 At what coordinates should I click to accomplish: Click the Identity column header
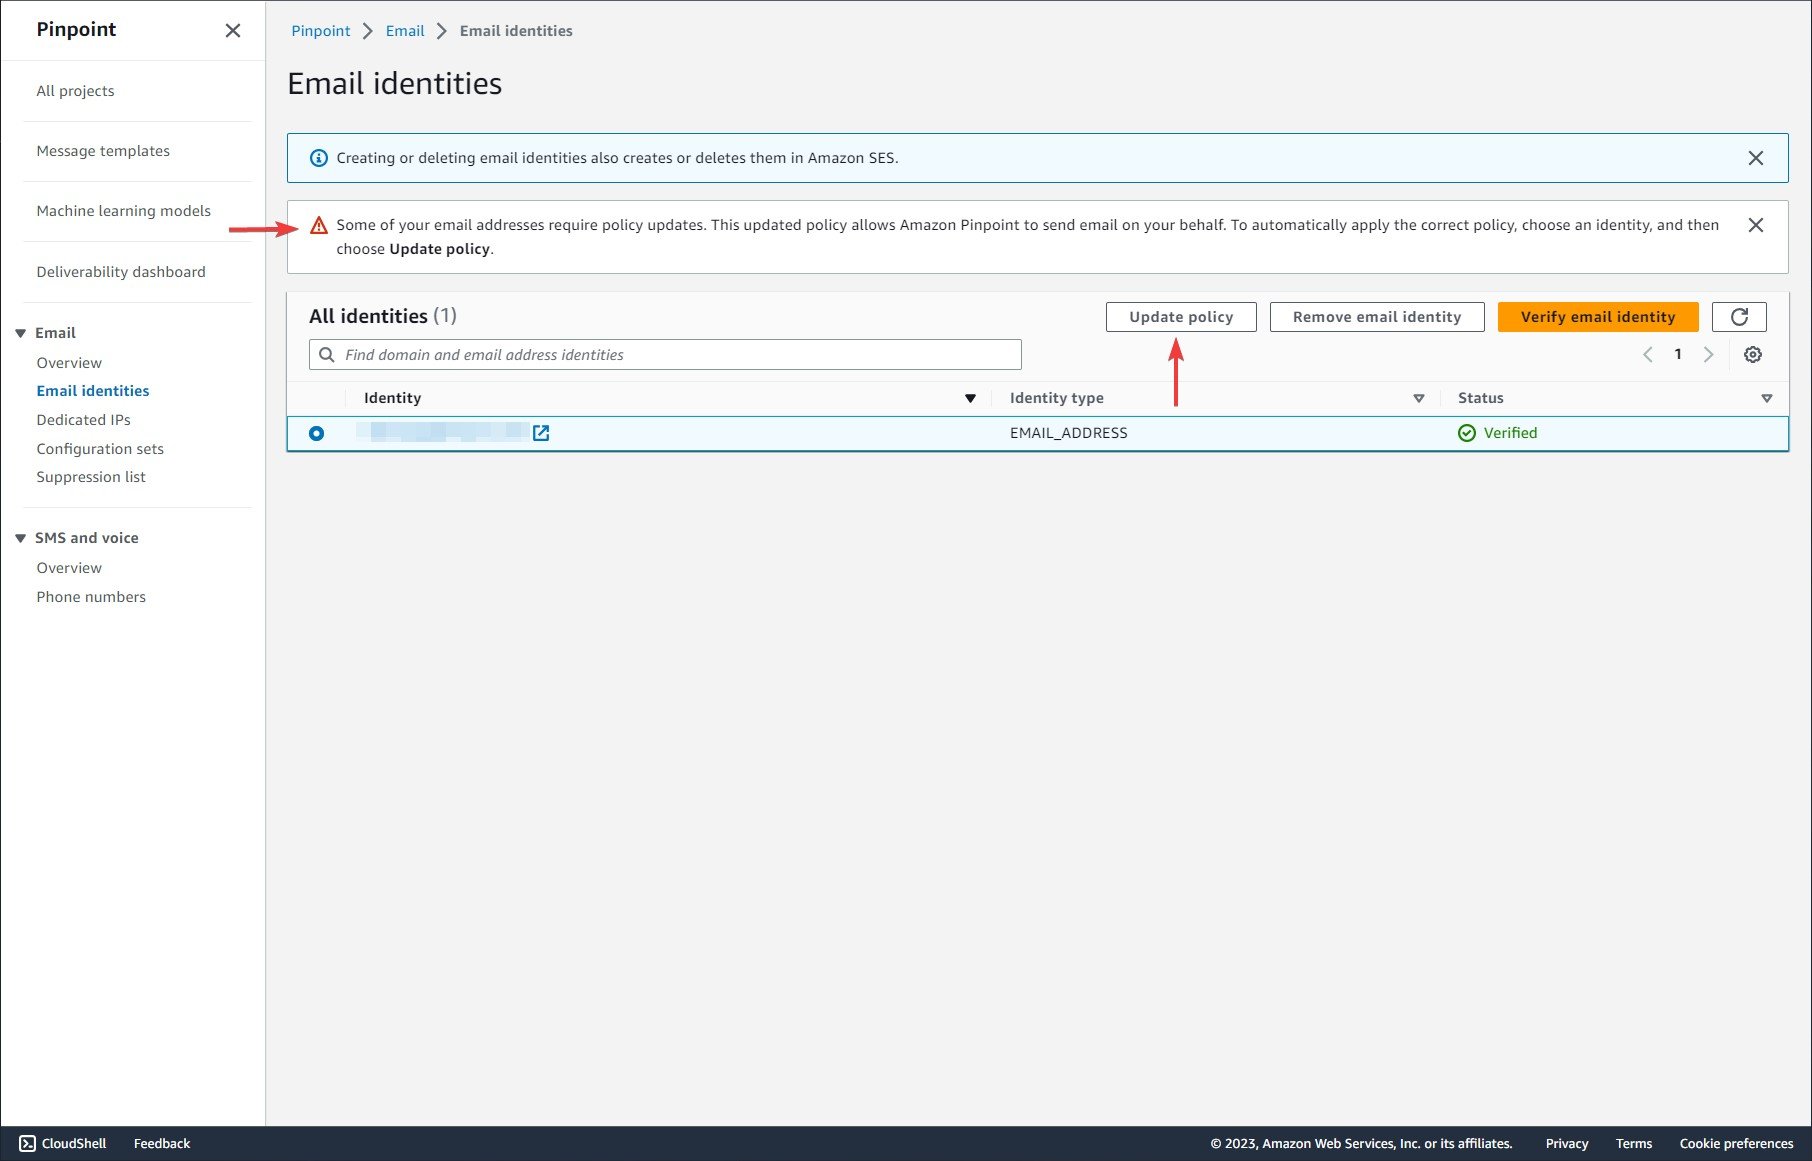393,398
